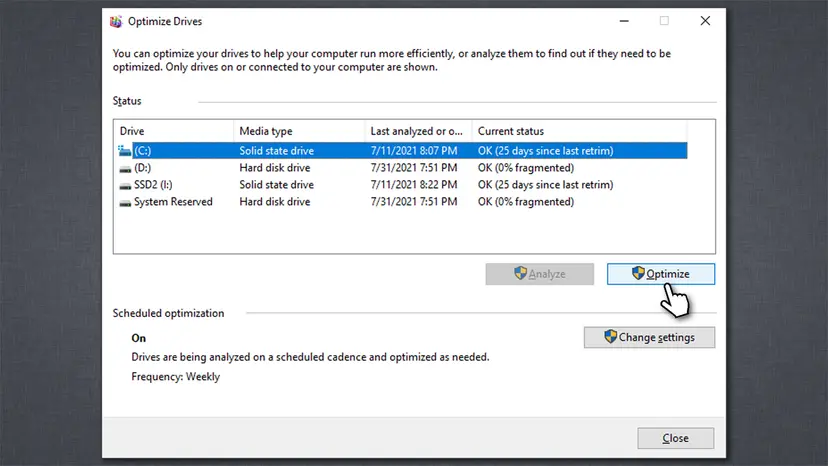The height and width of the screenshot is (466, 828).
Task: Click the date 7/11/2021 8:22 PM
Action: pos(414,184)
